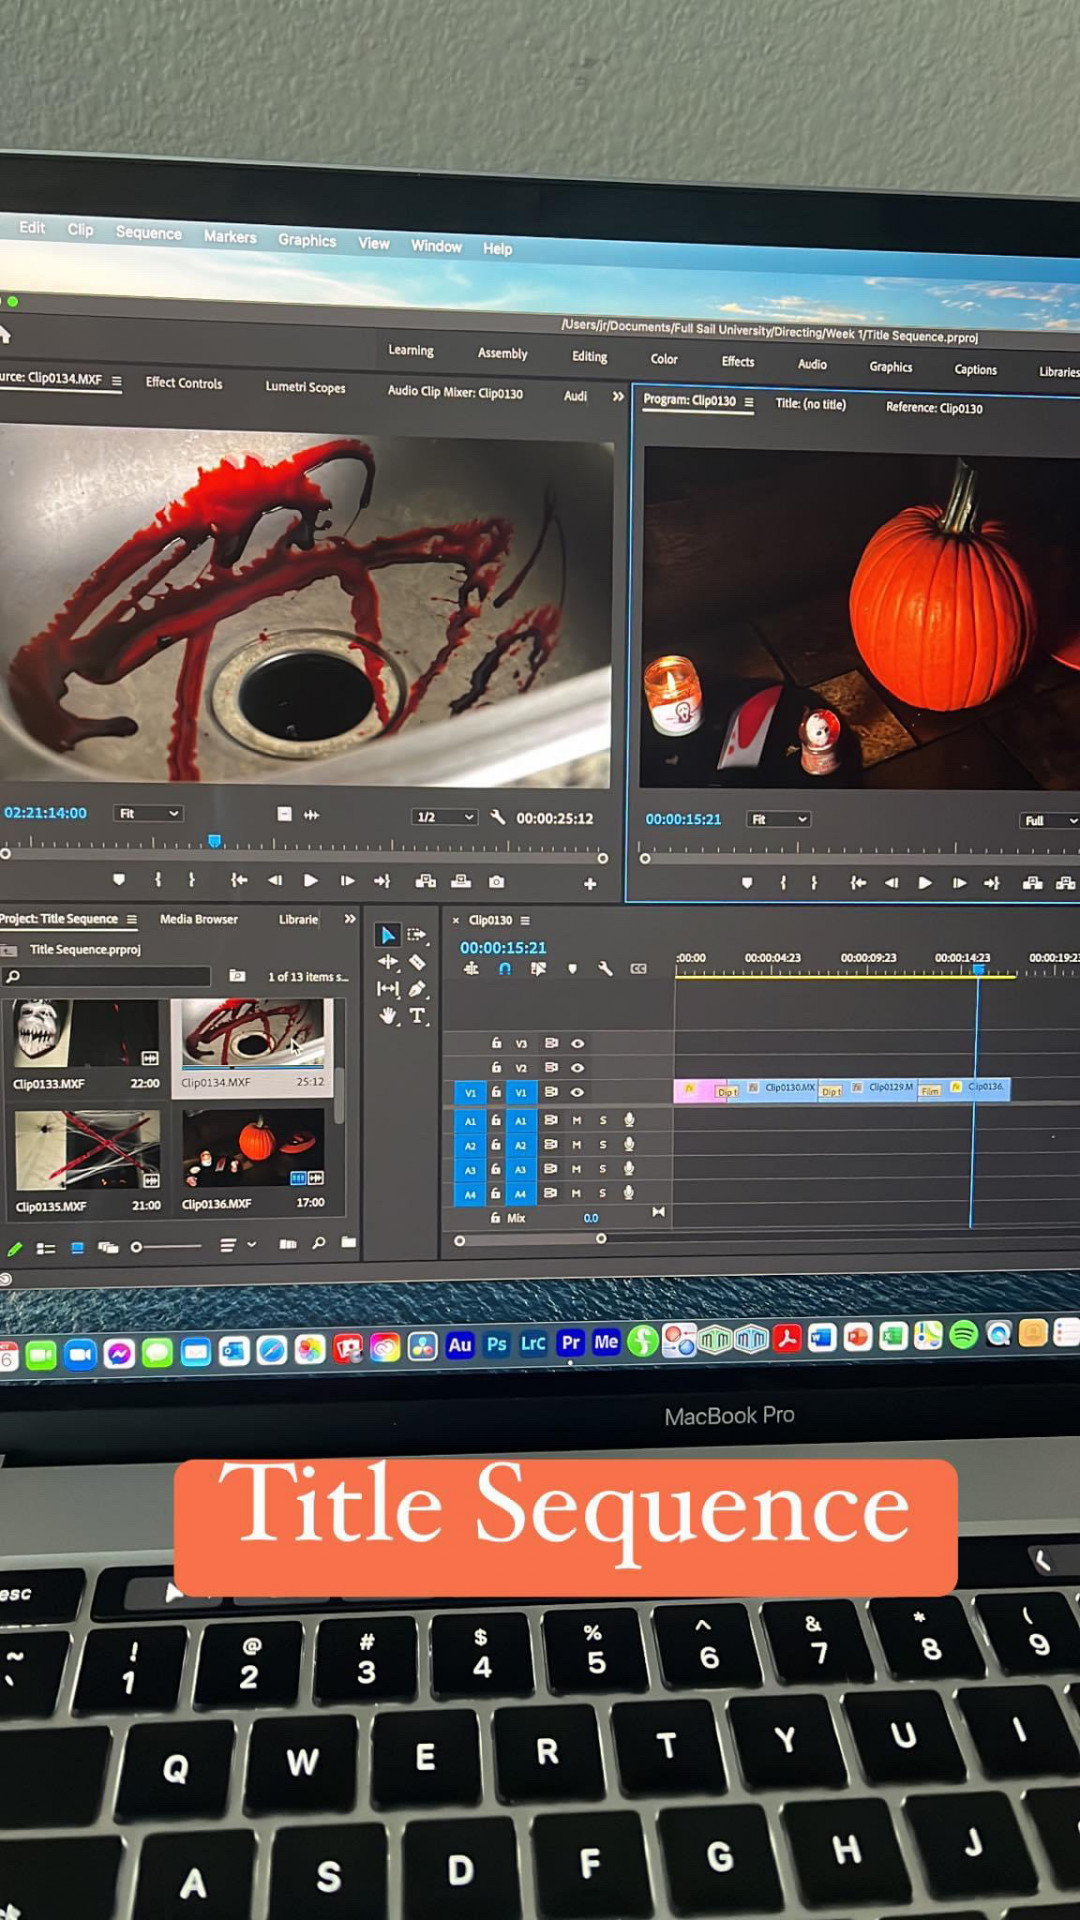The image size is (1080, 1920).
Task: Expand Project panel overflow chevron
Action: coord(349,918)
